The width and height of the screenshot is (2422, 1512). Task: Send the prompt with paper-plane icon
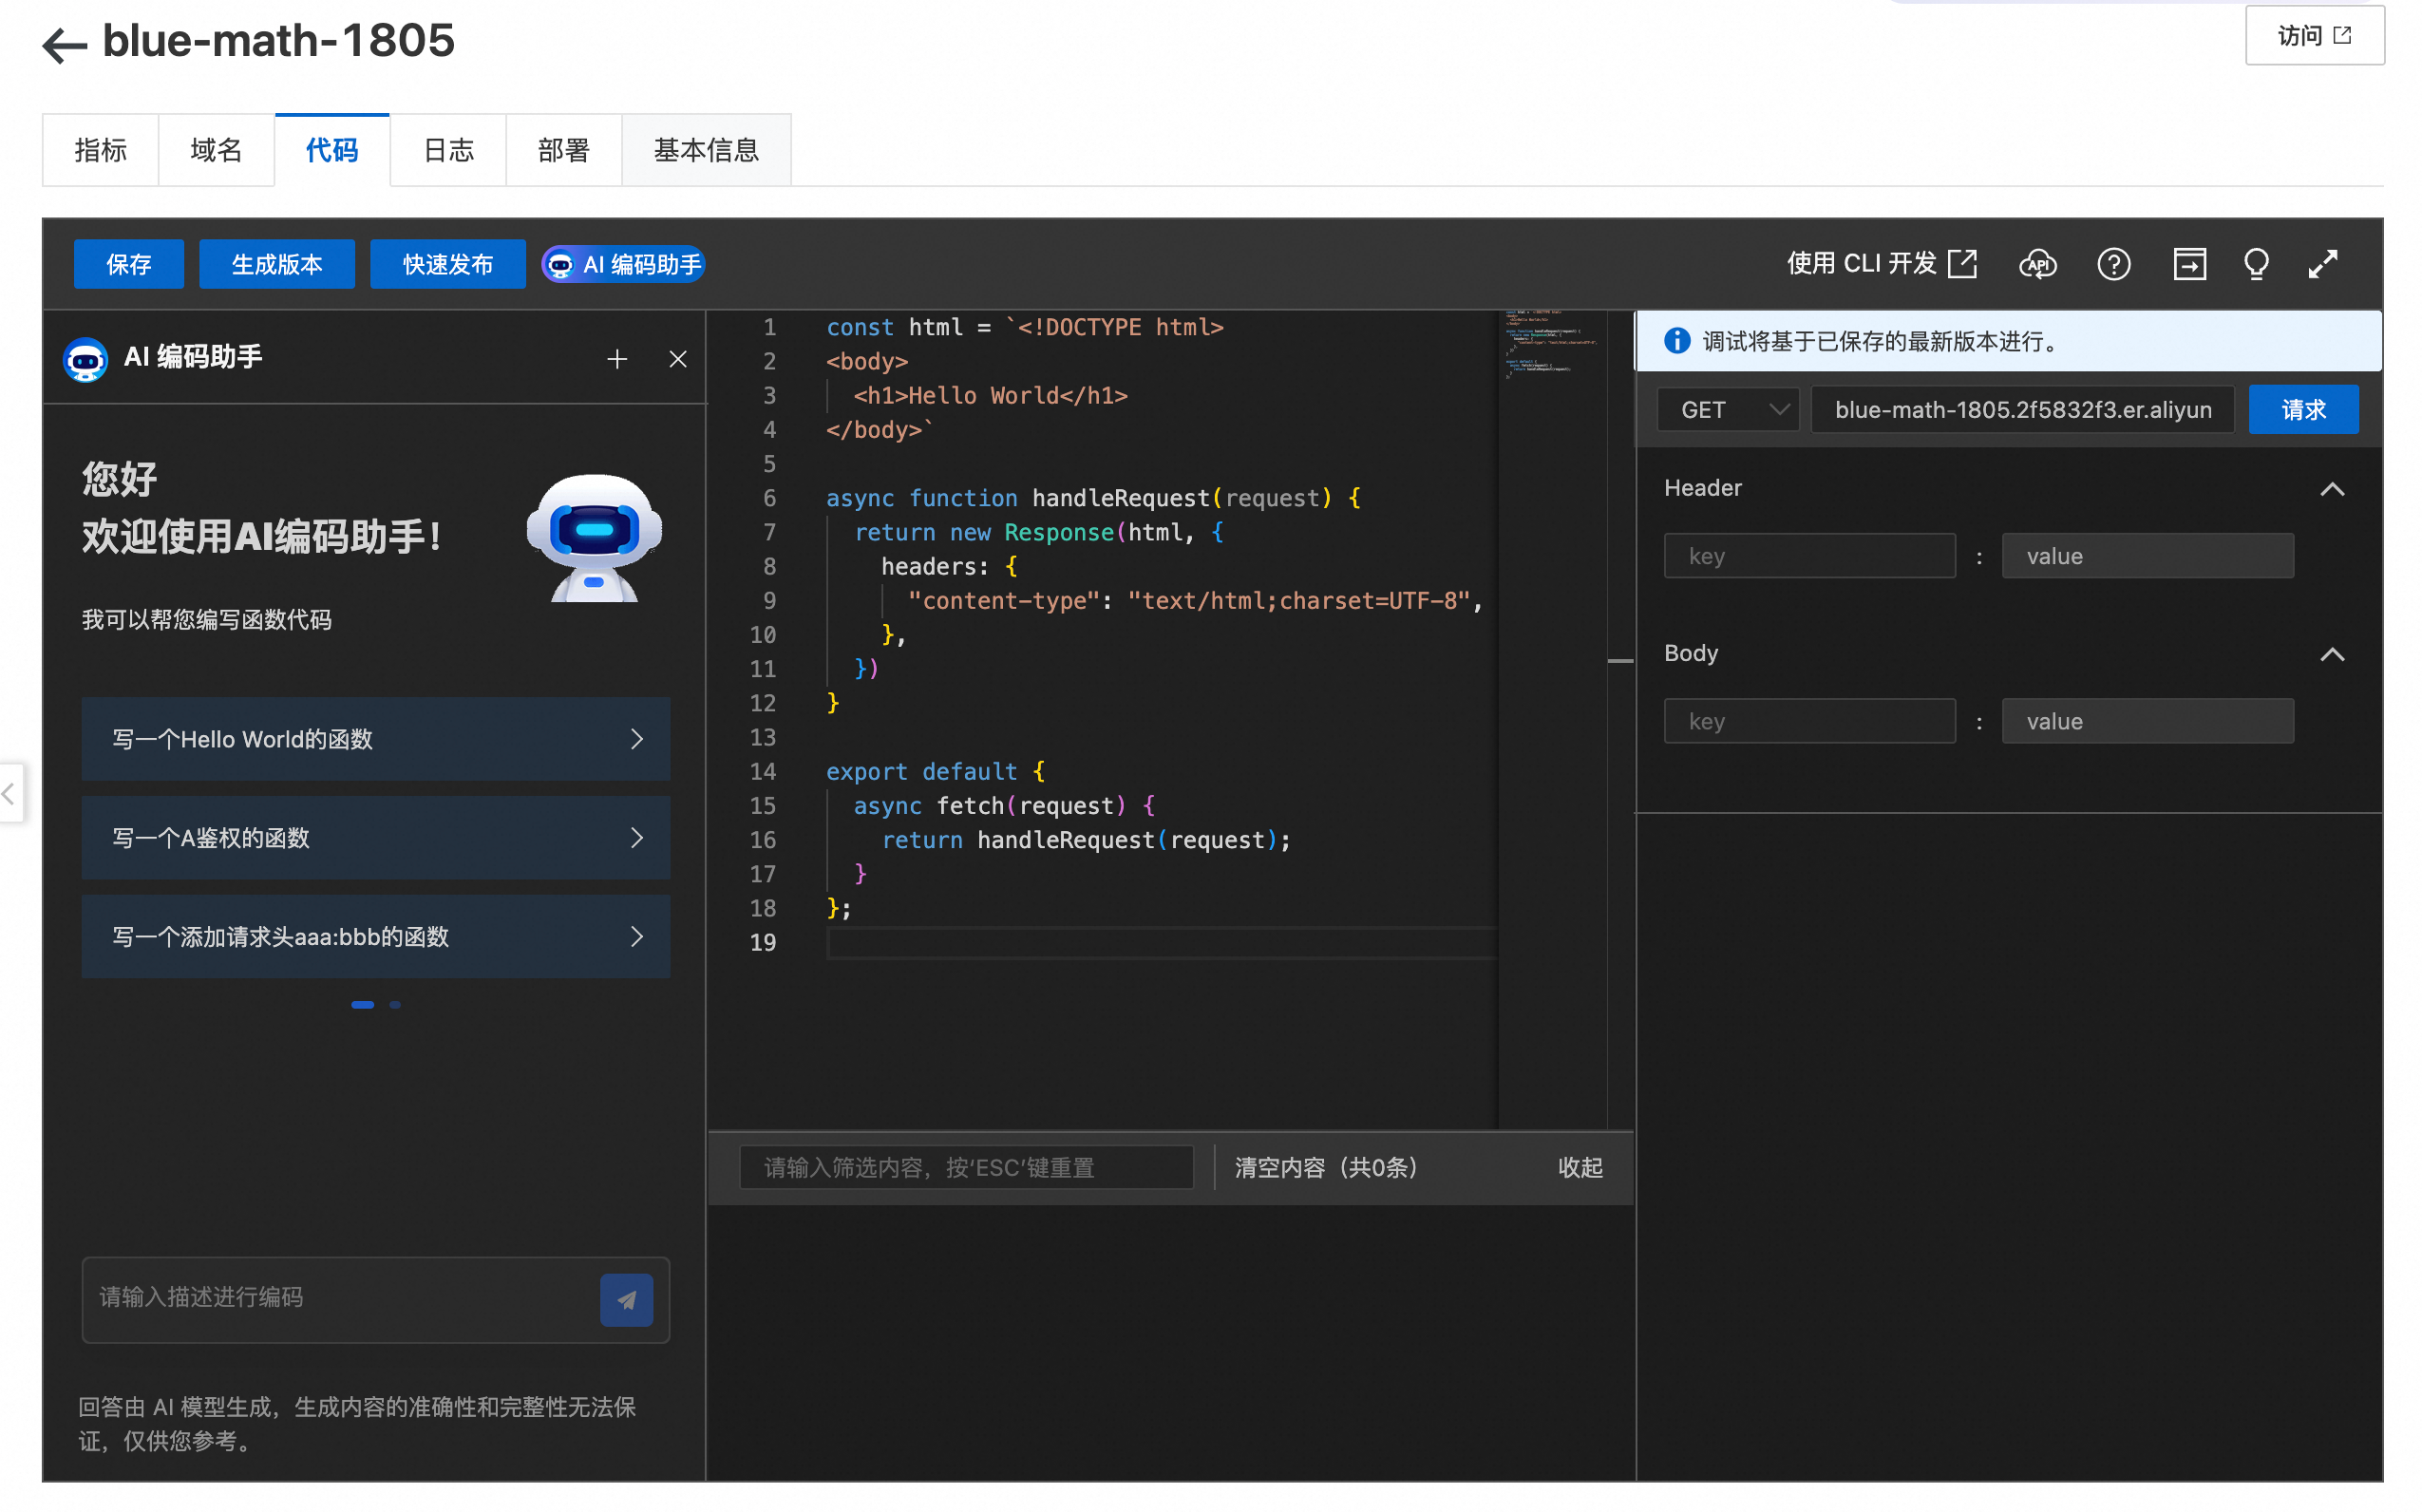click(x=626, y=1299)
